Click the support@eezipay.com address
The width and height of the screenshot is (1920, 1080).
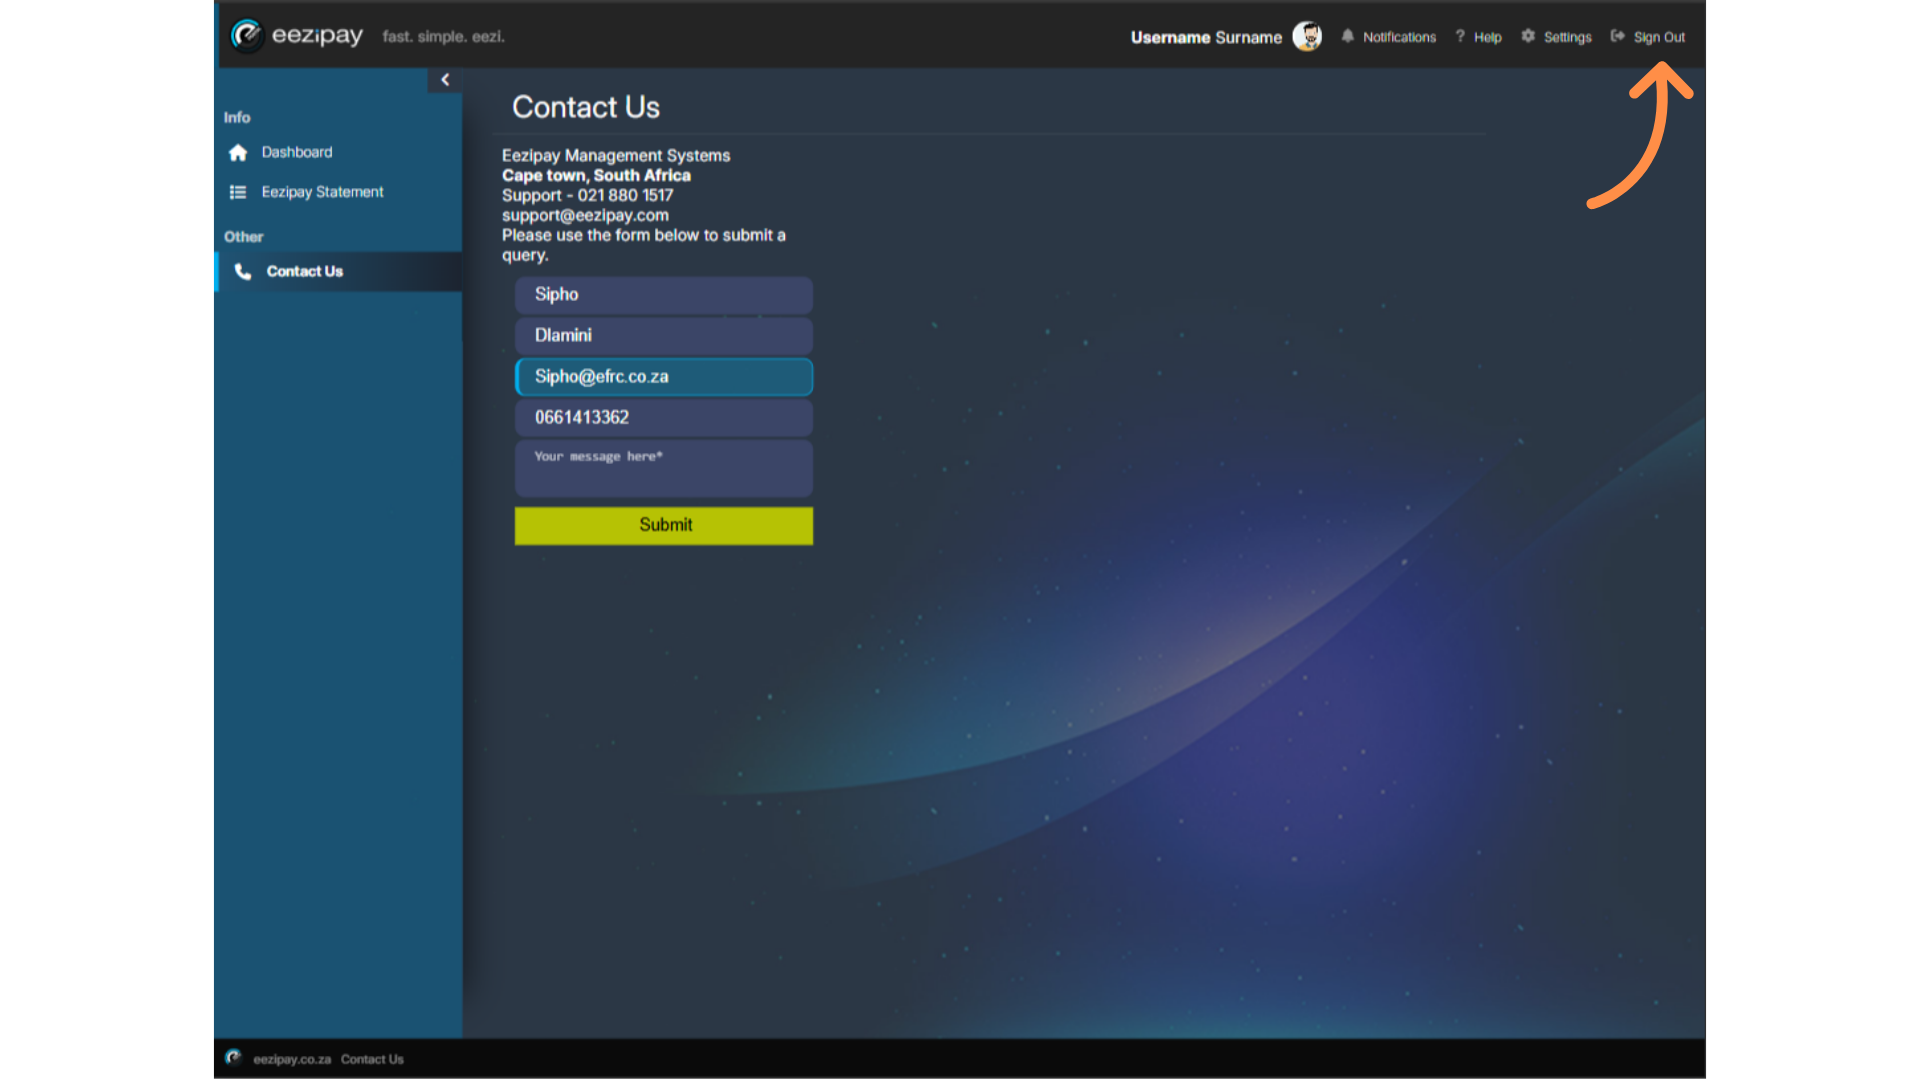click(585, 215)
